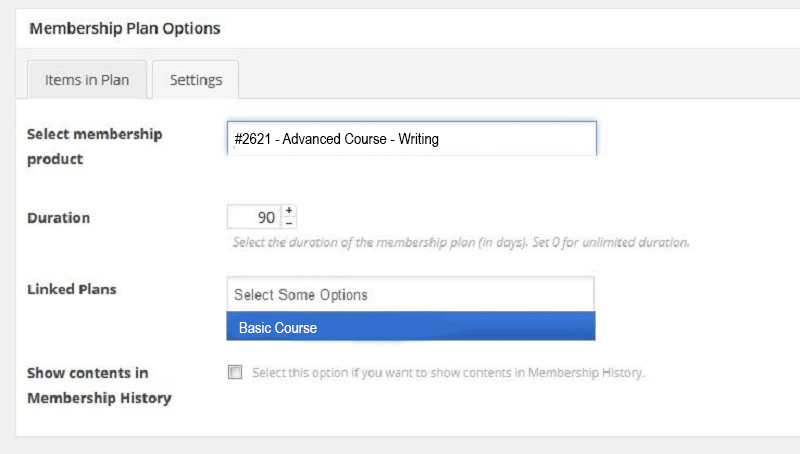800x454 pixels.
Task: Click the Membership Plan Options panel title
Action: pos(124,28)
